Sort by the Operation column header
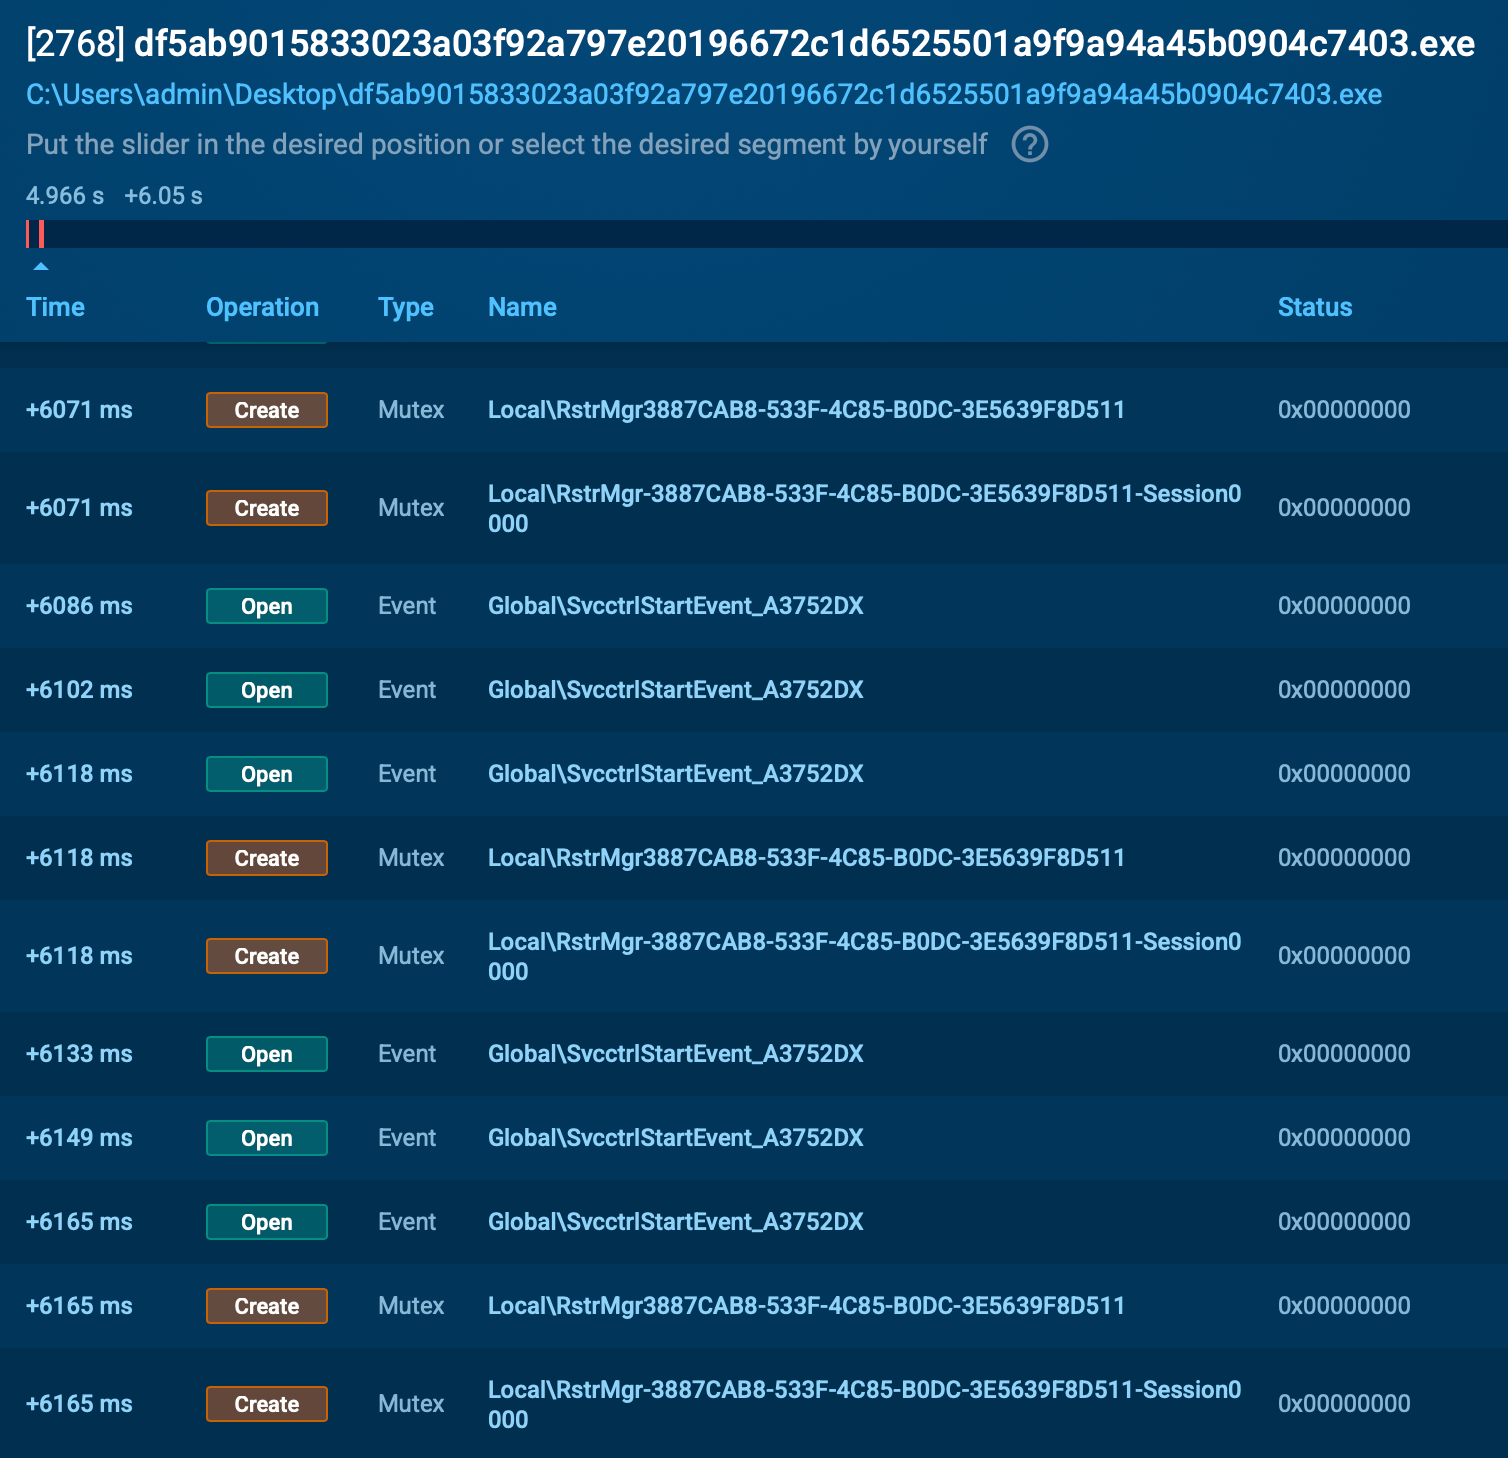 coord(262,307)
